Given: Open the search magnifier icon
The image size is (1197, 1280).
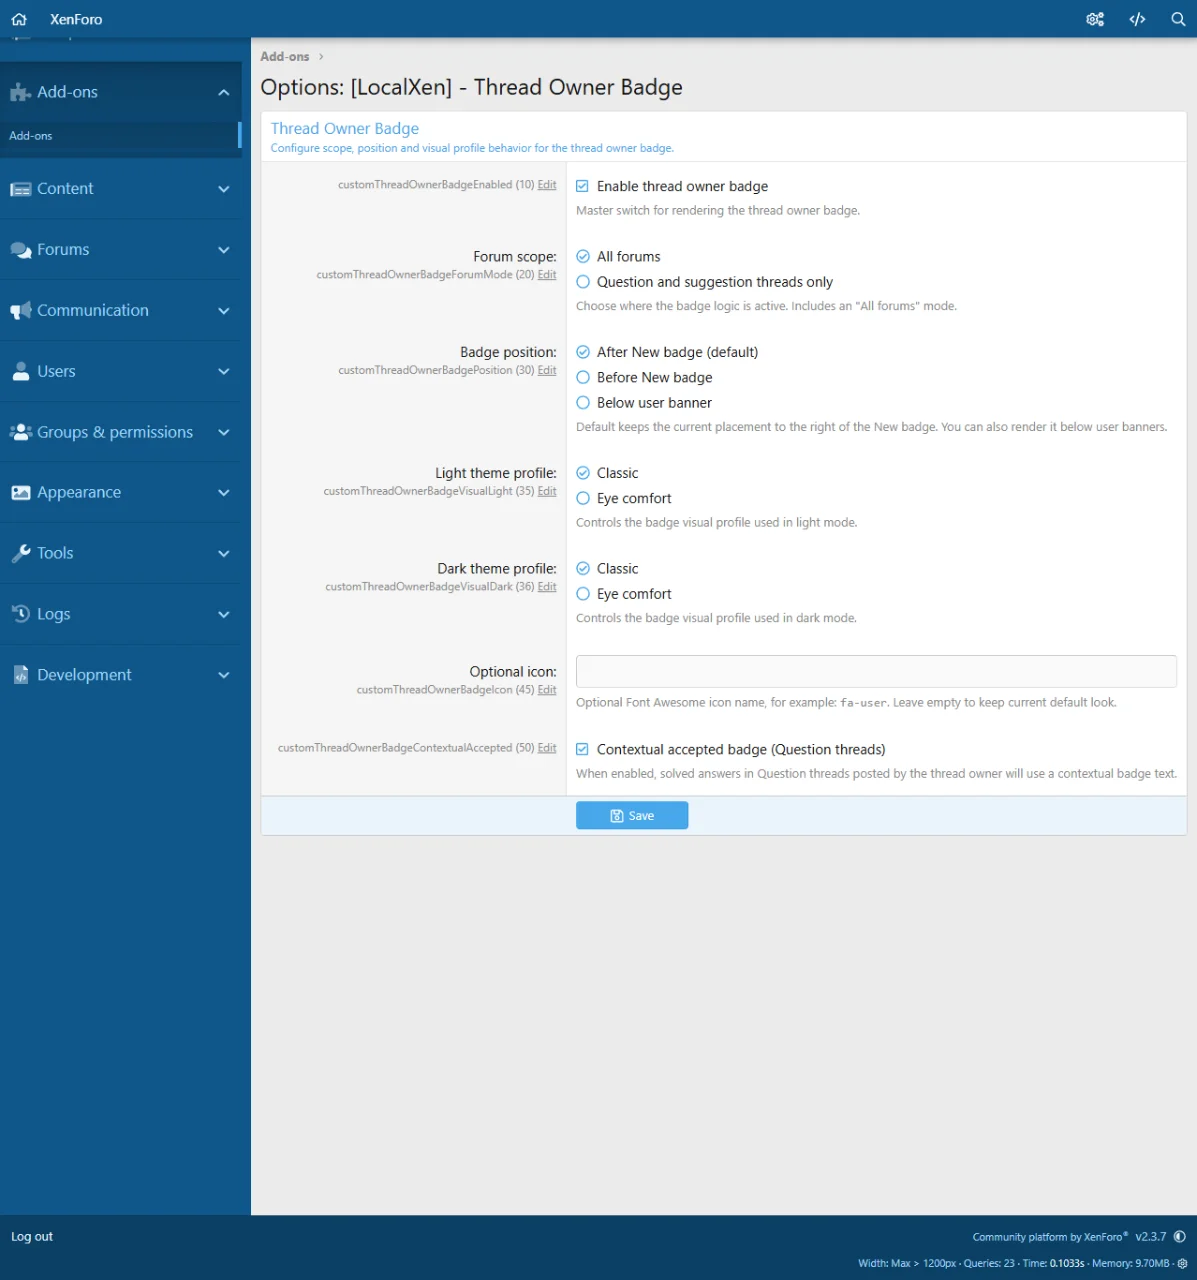Looking at the screenshot, I should (1178, 19).
